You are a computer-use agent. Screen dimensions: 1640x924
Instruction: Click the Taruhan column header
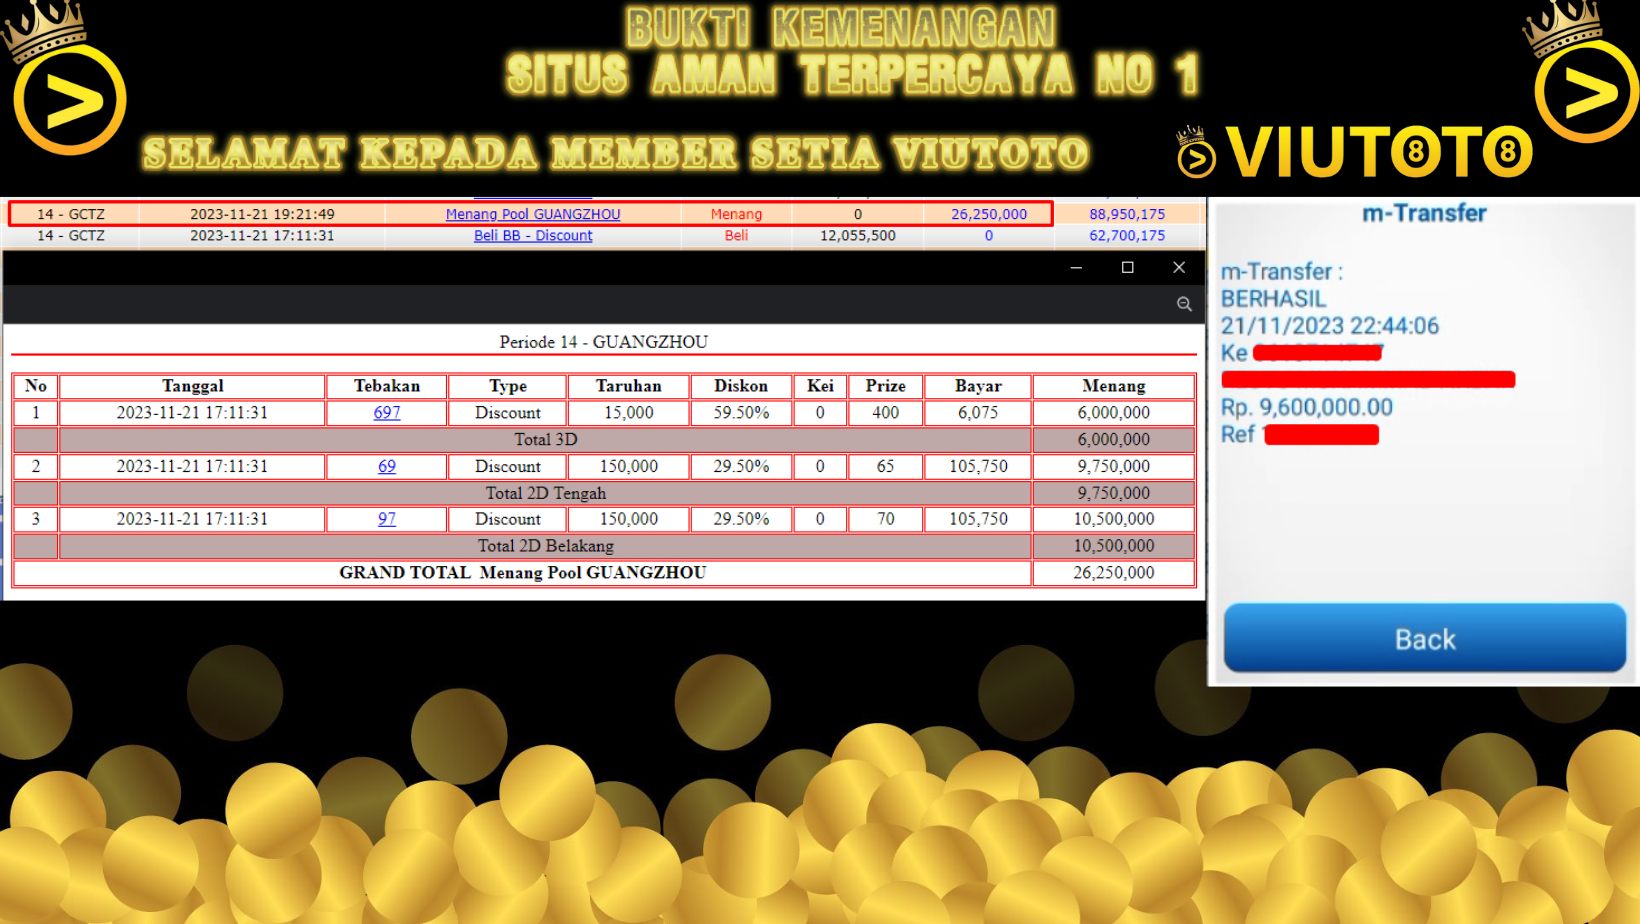pyautogui.click(x=629, y=386)
